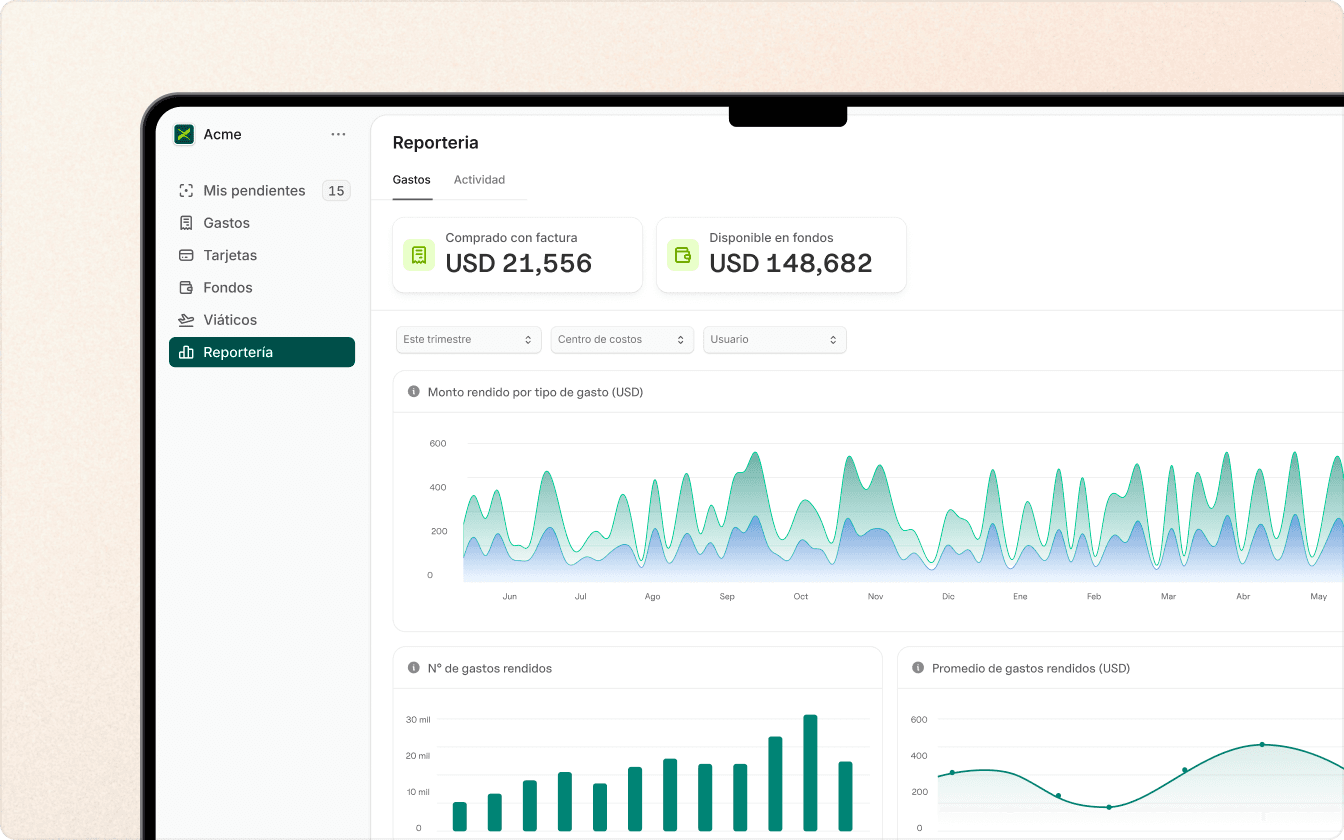Click the N° de gastos rendidos title
The width and height of the screenshot is (1344, 840).
(490, 668)
